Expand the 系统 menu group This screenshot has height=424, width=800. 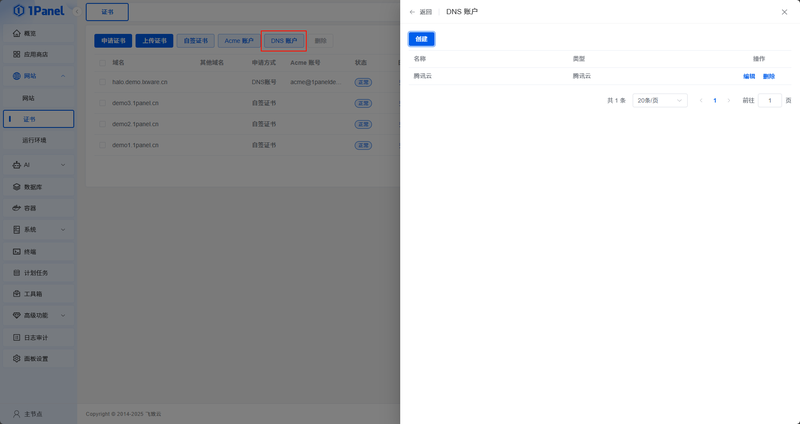63,230
